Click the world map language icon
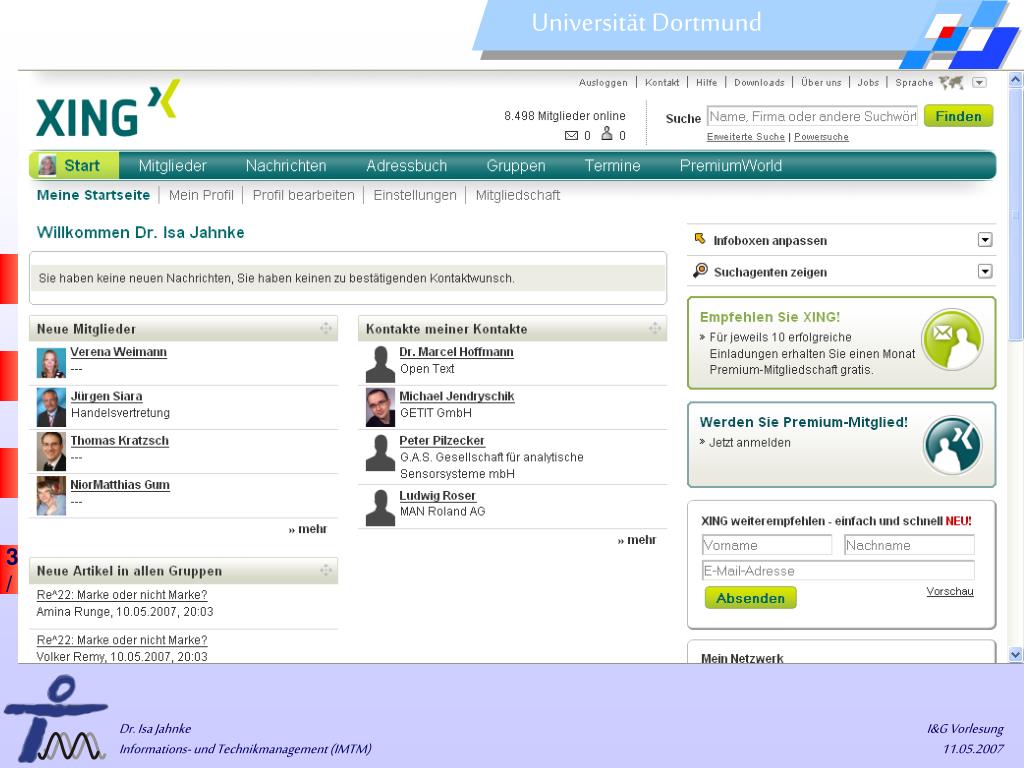This screenshot has height=768, width=1024. click(952, 82)
